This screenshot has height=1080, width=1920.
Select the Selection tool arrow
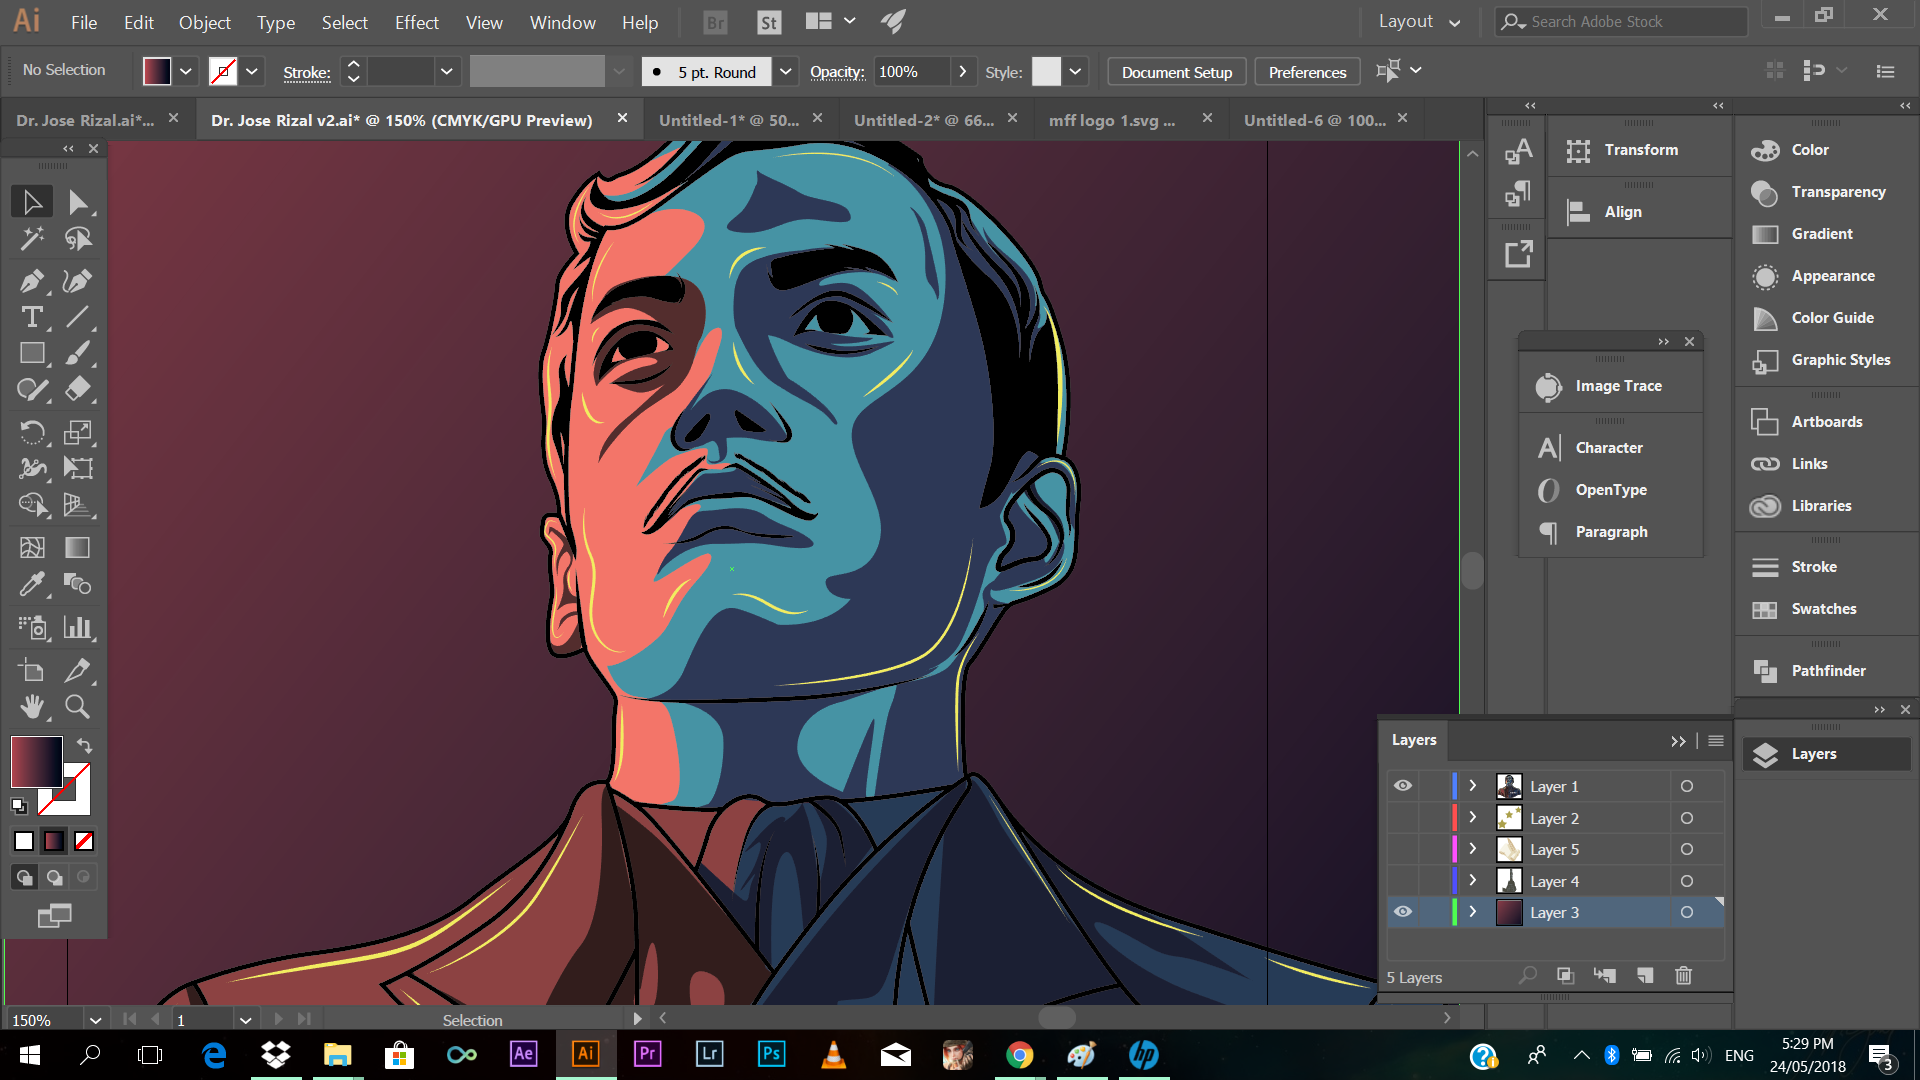32,202
